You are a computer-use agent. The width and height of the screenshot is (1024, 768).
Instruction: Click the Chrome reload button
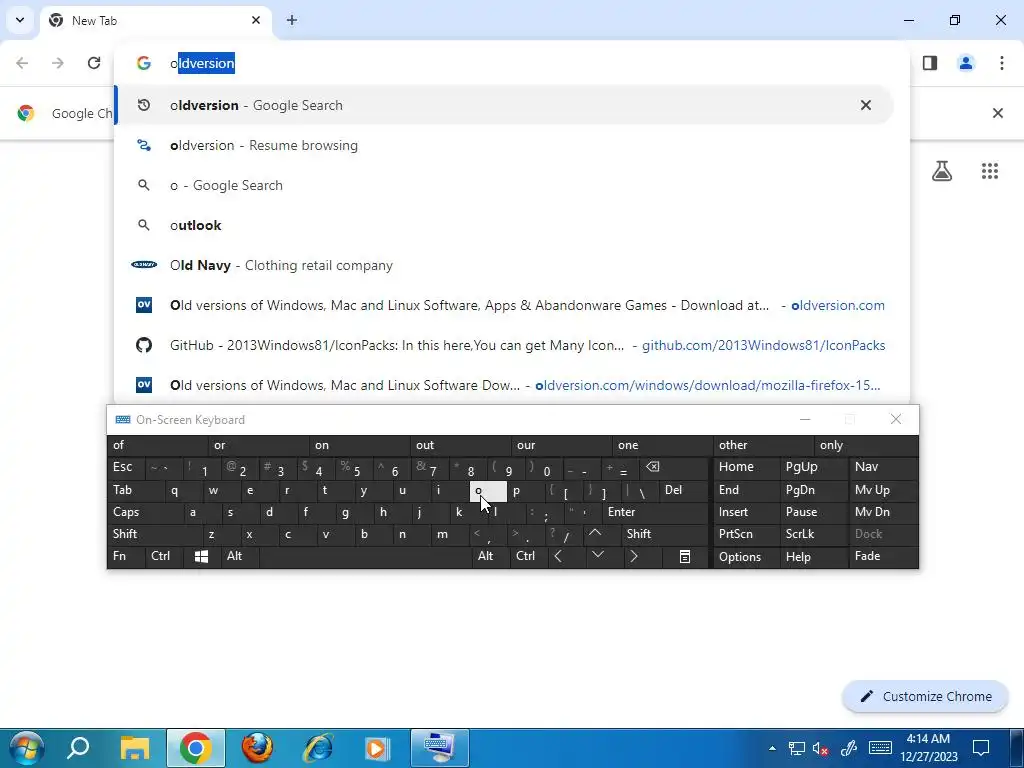coord(94,63)
